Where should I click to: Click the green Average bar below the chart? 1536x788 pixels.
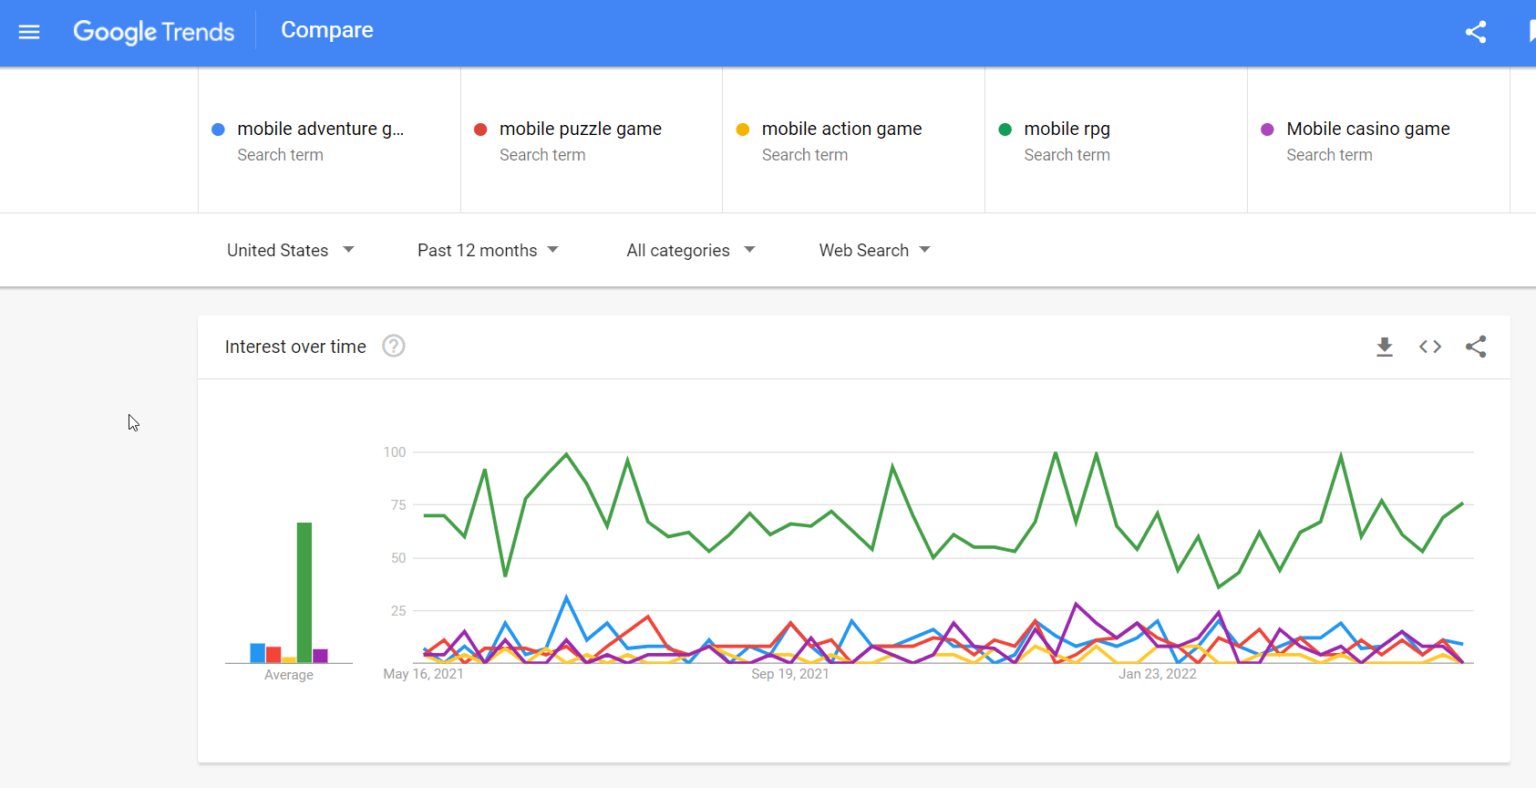304,590
